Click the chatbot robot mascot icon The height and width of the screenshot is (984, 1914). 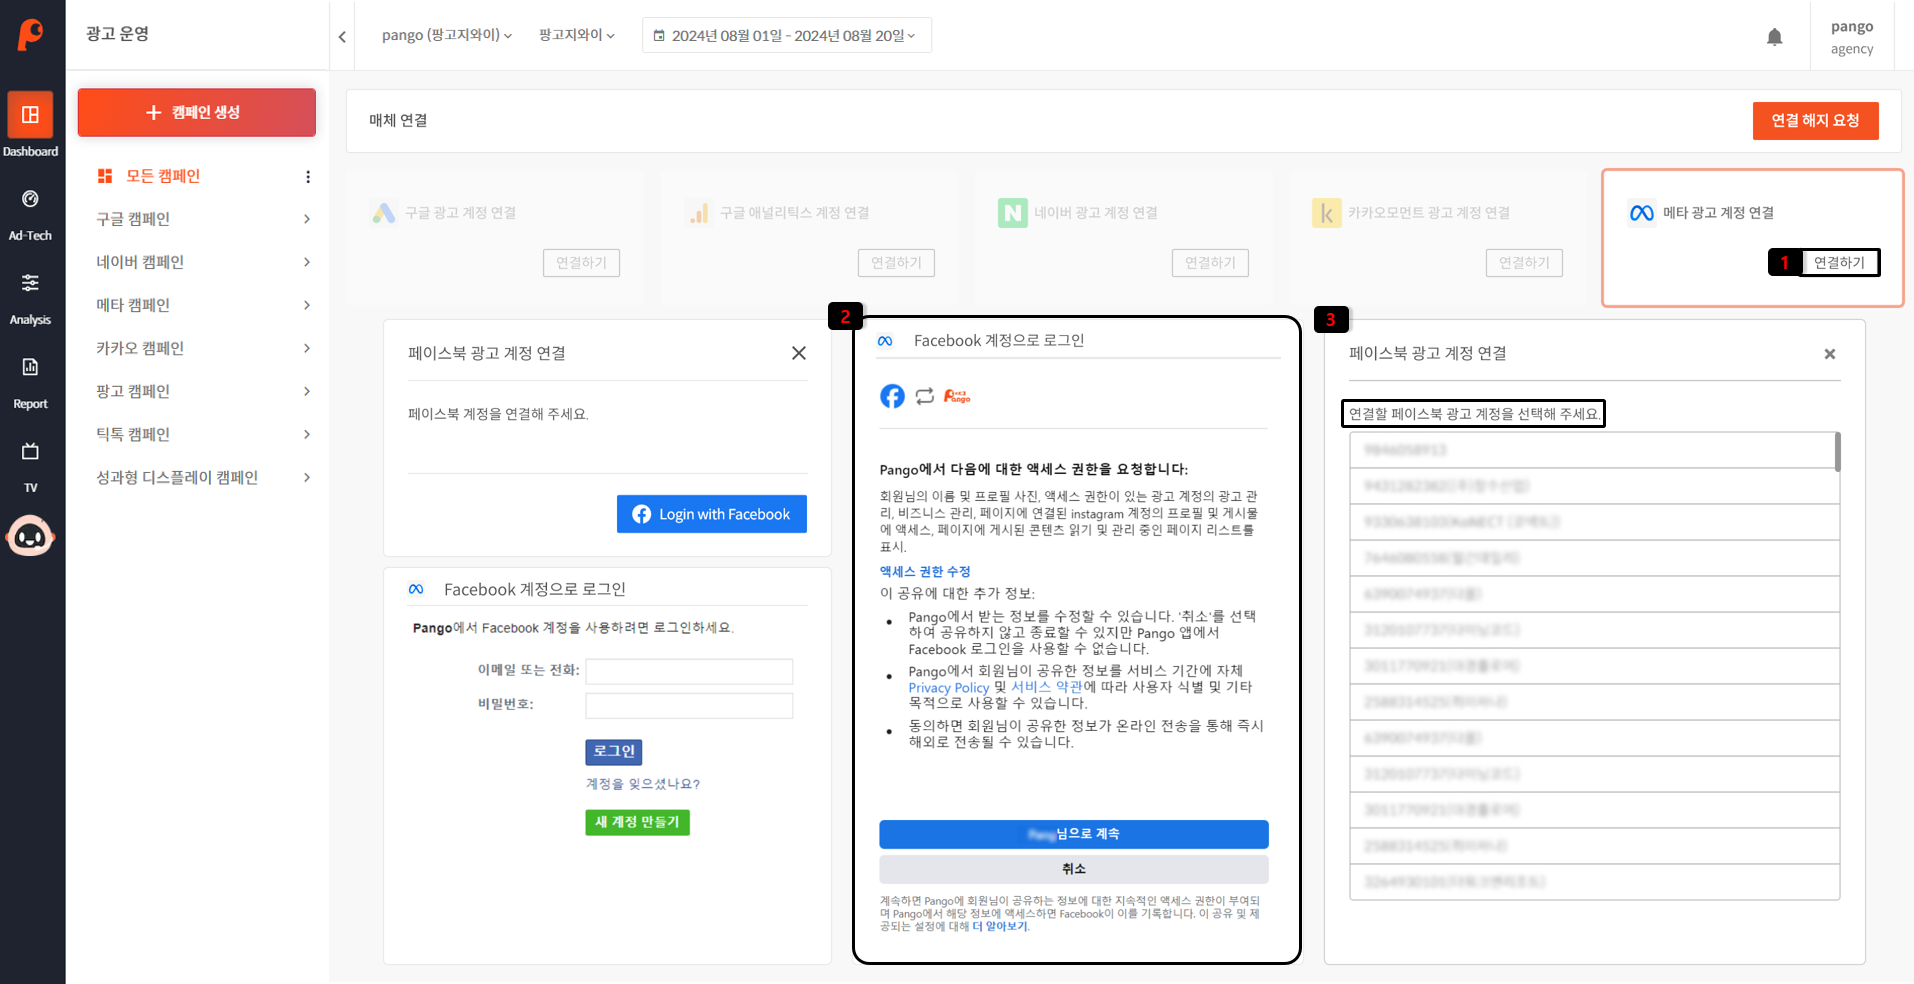pos(30,536)
